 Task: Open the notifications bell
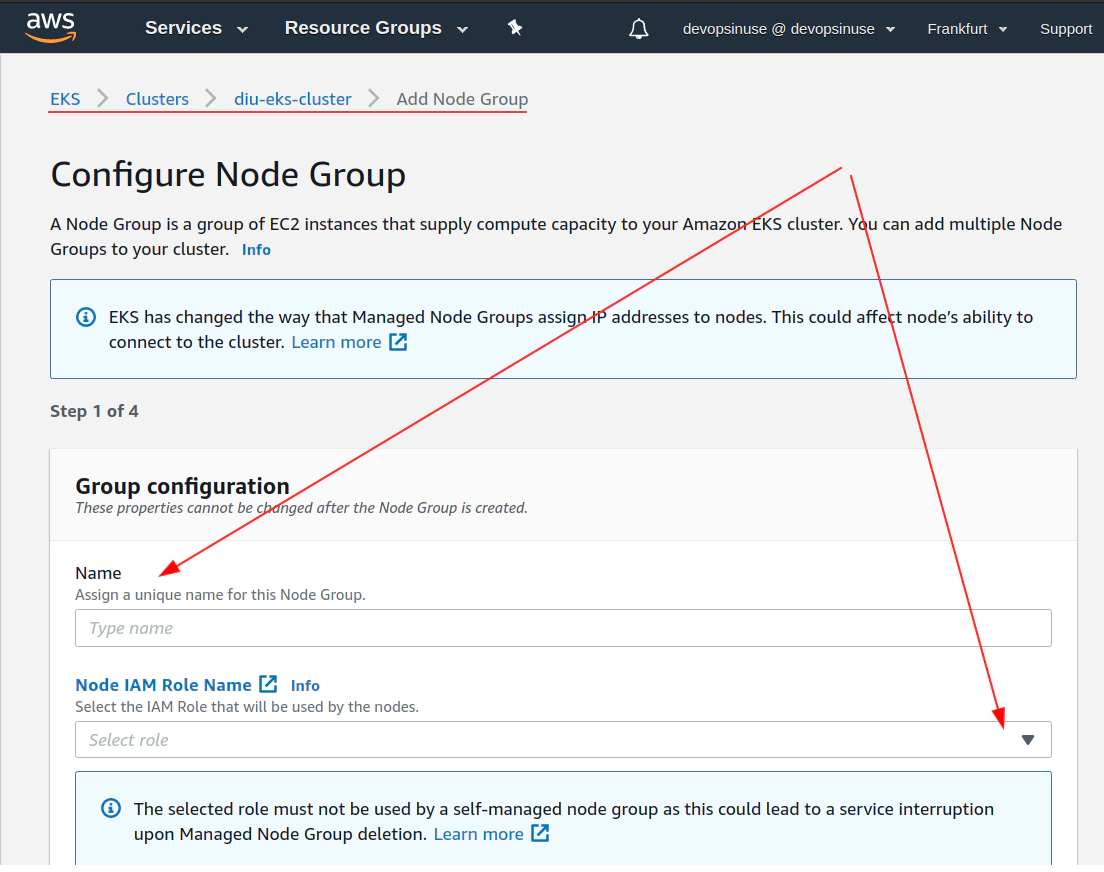coord(639,29)
